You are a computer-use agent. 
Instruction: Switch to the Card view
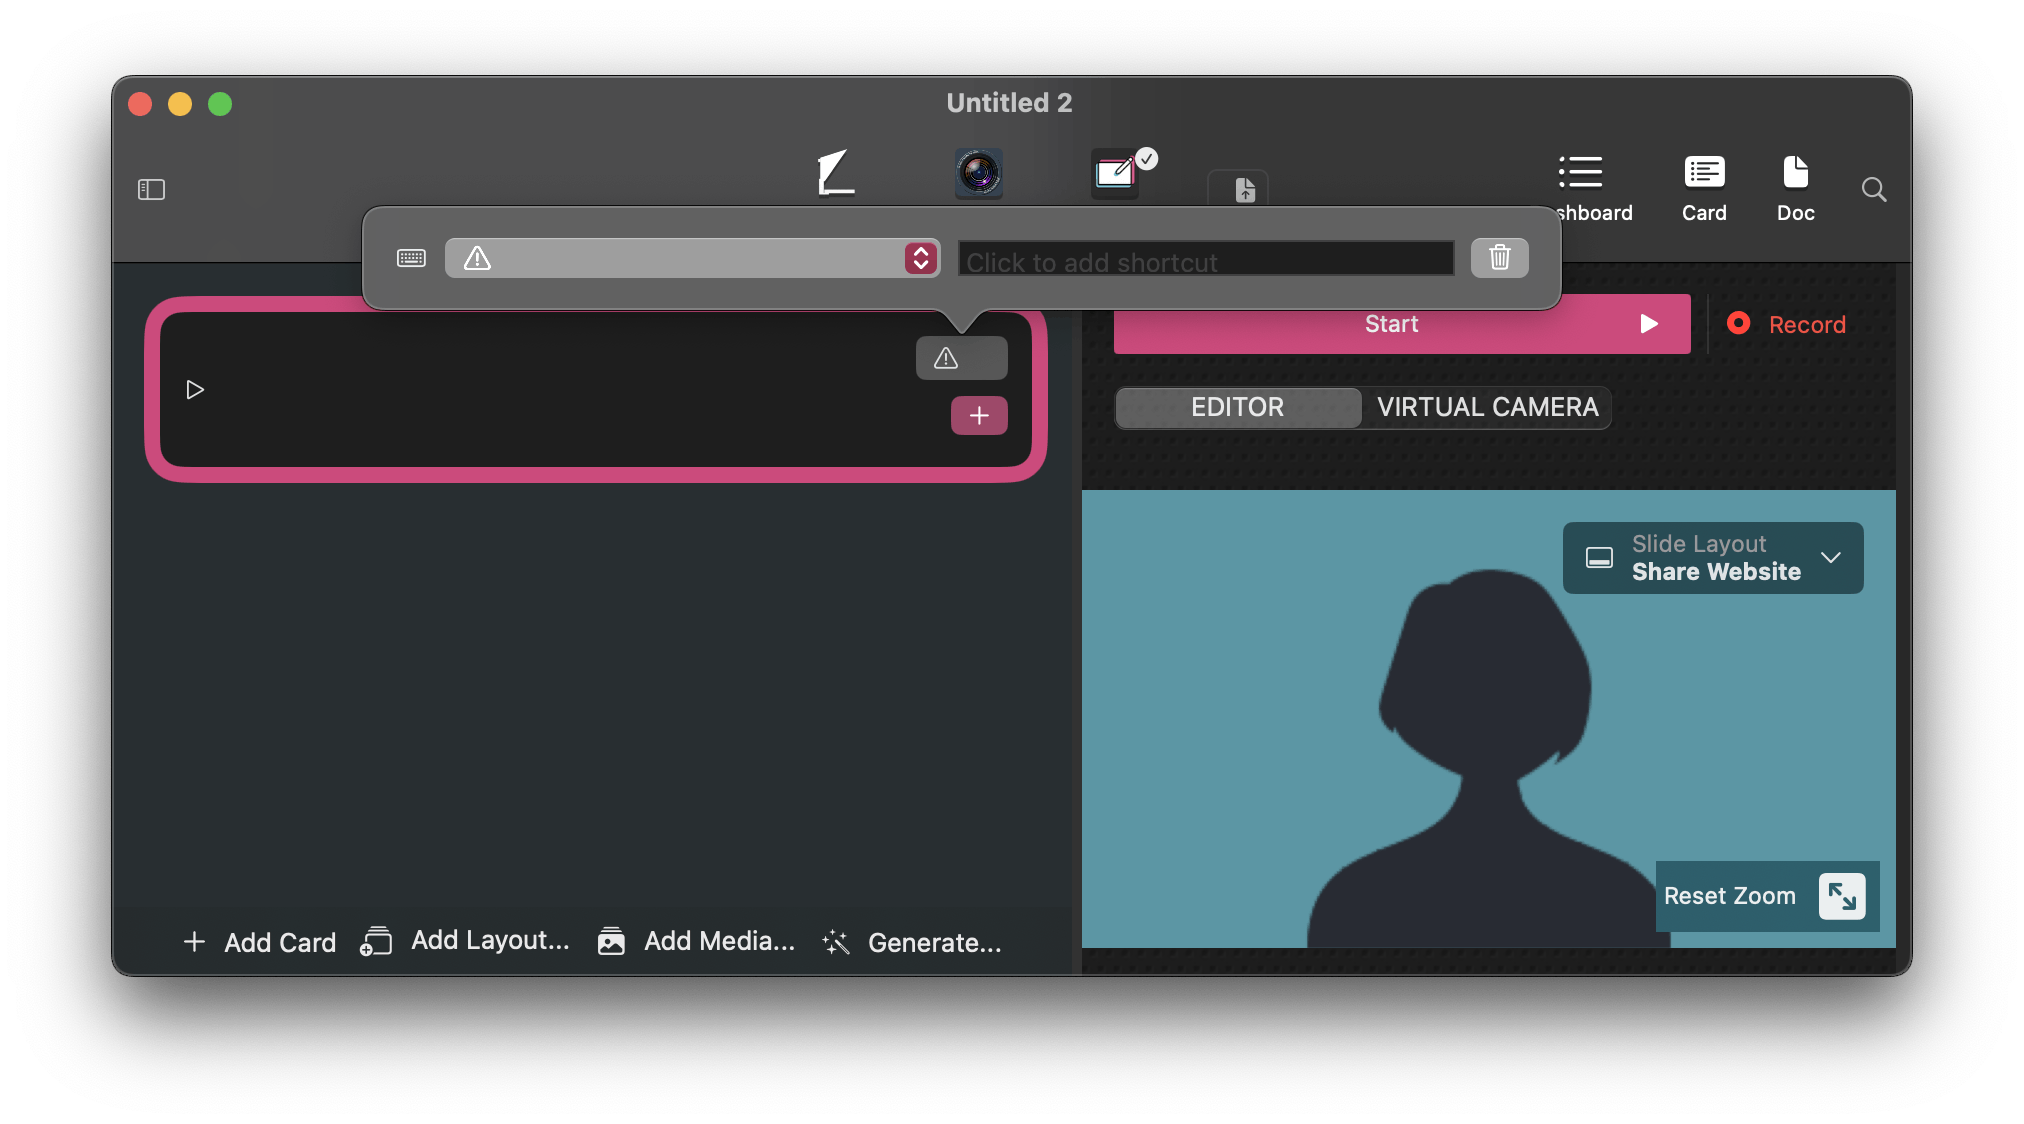1703,187
